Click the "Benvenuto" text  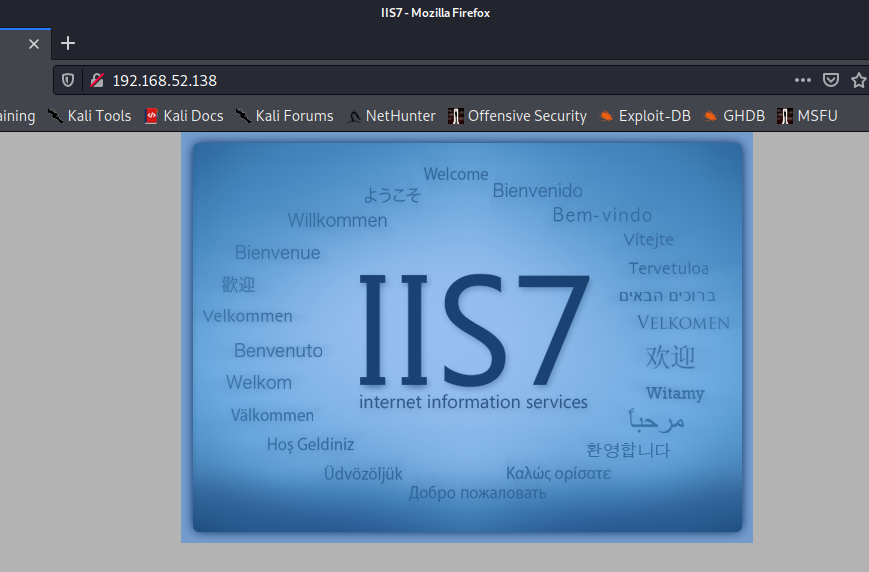point(278,350)
